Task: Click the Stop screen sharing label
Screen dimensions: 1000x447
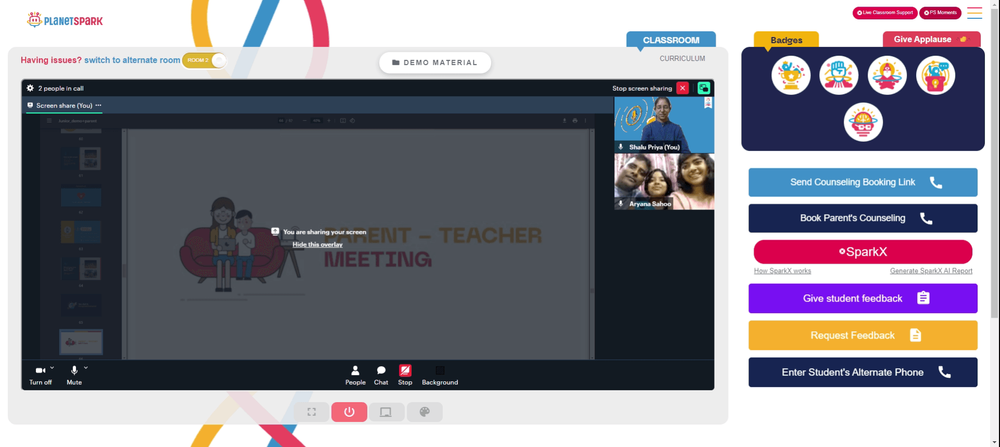Action: coord(642,89)
